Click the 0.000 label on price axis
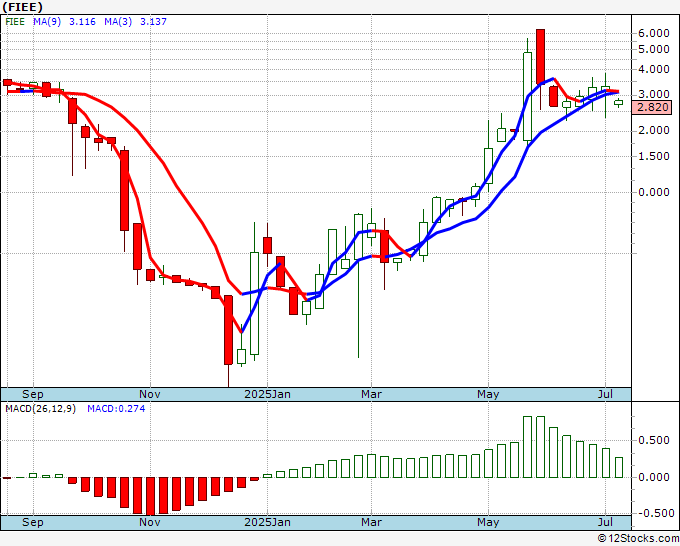This screenshot has height=546, width=680. 654,192
